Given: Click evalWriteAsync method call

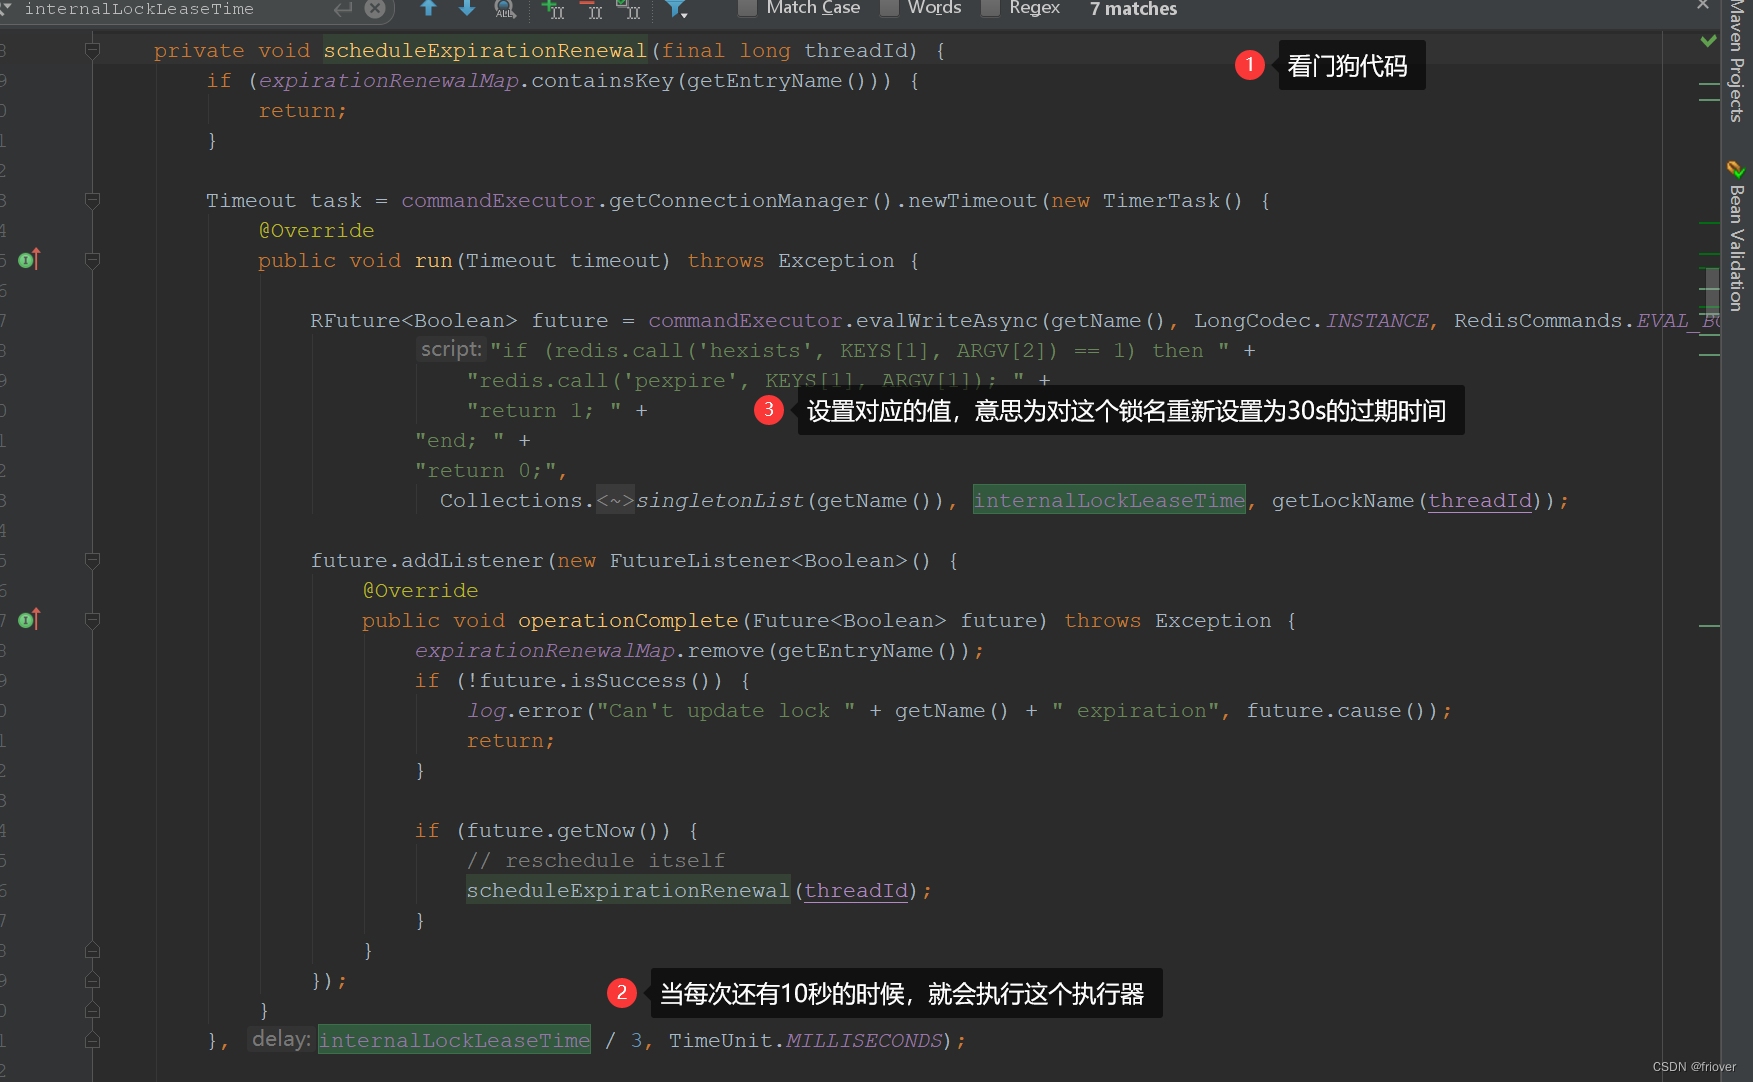Looking at the screenshot, I should tap(947, 320).
